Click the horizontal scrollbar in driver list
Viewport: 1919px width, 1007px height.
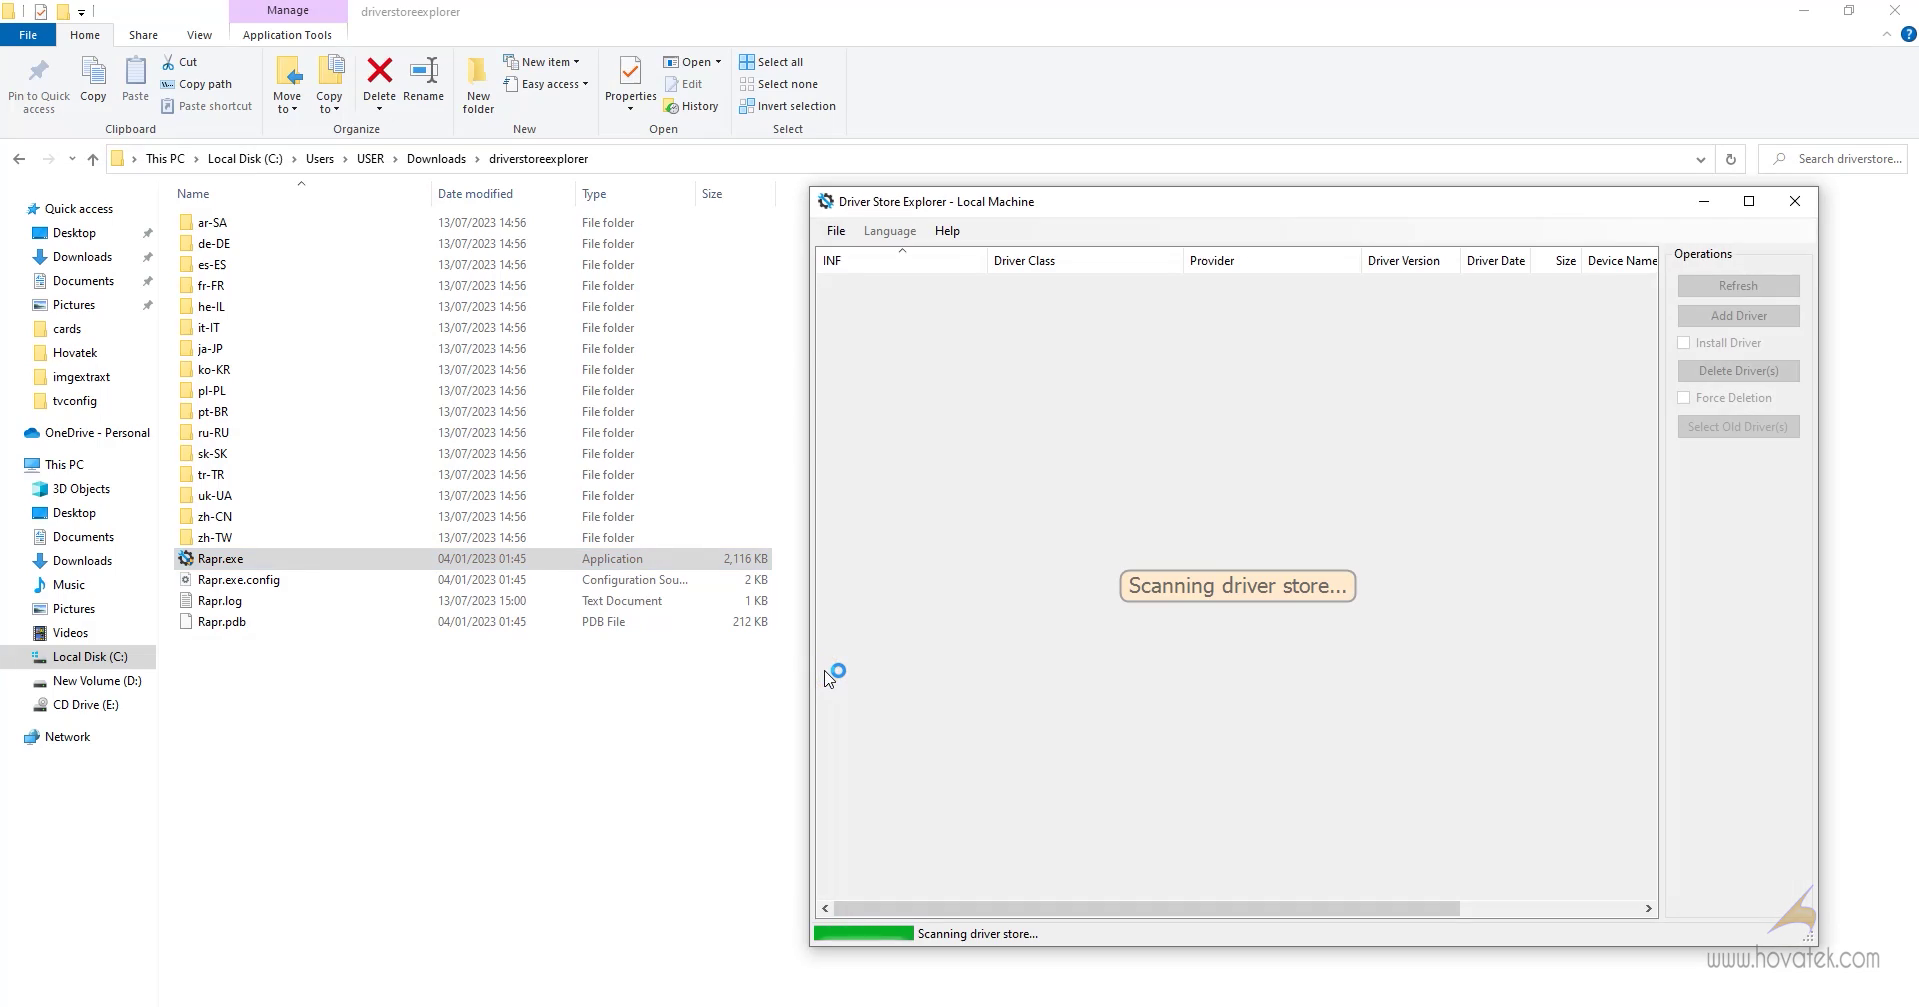click(1146, 908)
